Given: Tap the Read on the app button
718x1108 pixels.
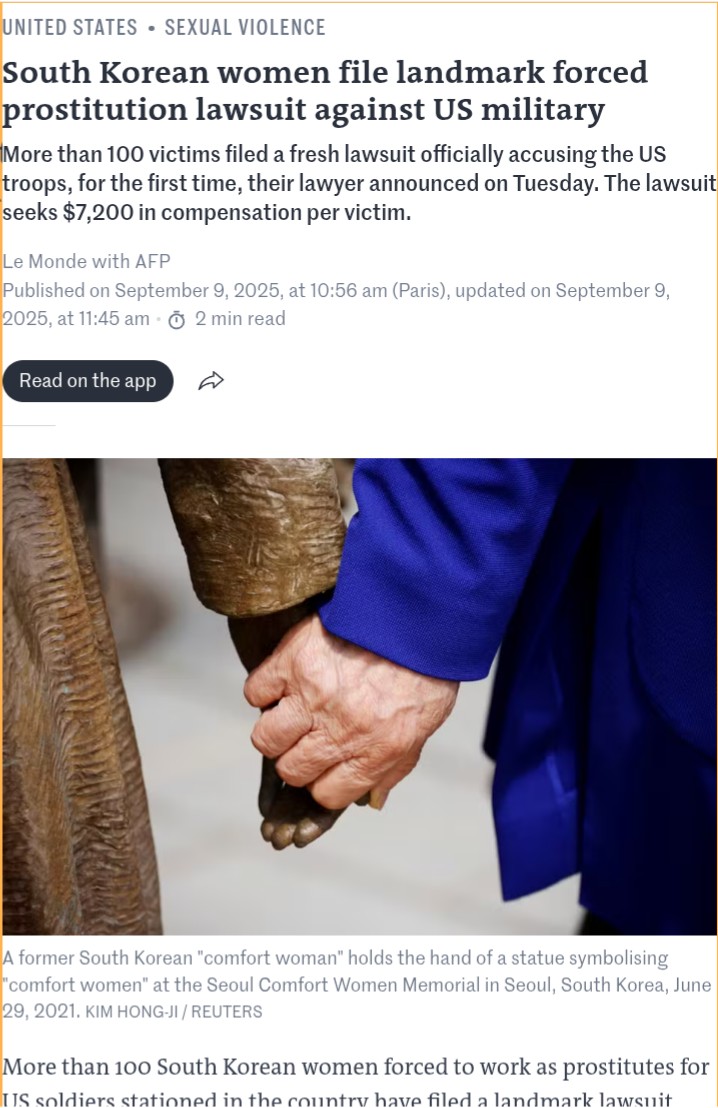Looking at the screenshot, I should click(88, 381).
